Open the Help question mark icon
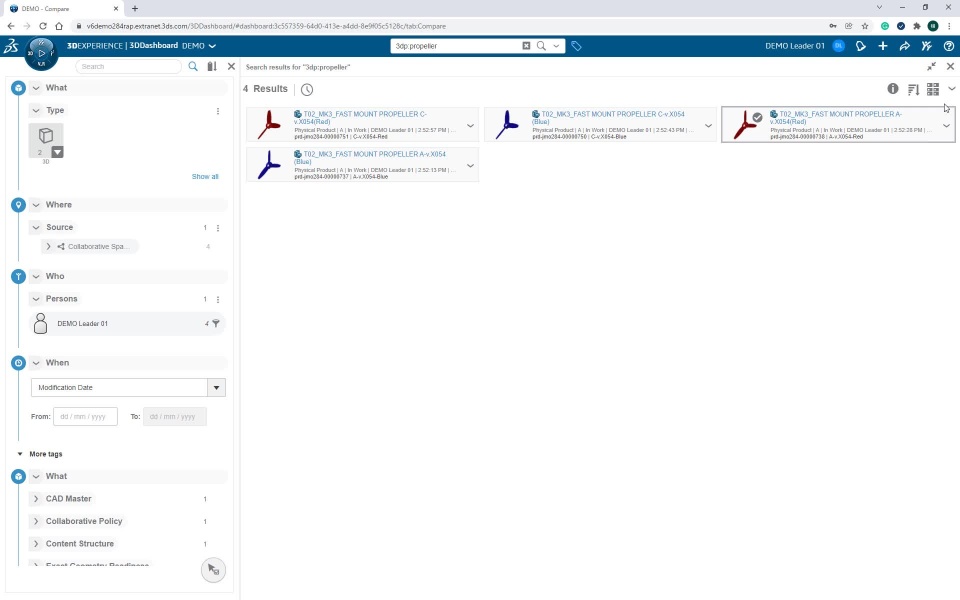The height and width of the screenshot is (600, 960). click(949, 46)
